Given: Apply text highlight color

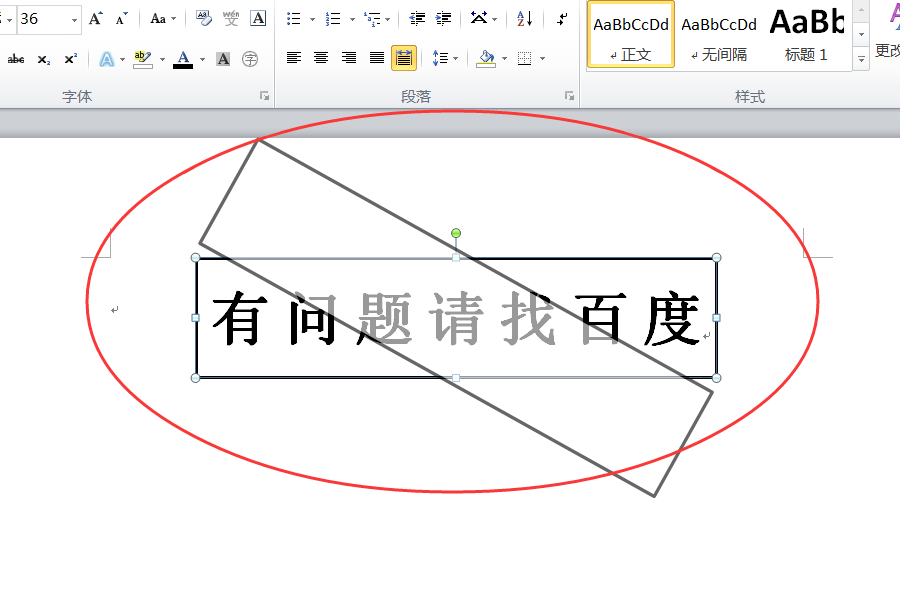Looking at the screenshot, I should (x=143, y=59).
